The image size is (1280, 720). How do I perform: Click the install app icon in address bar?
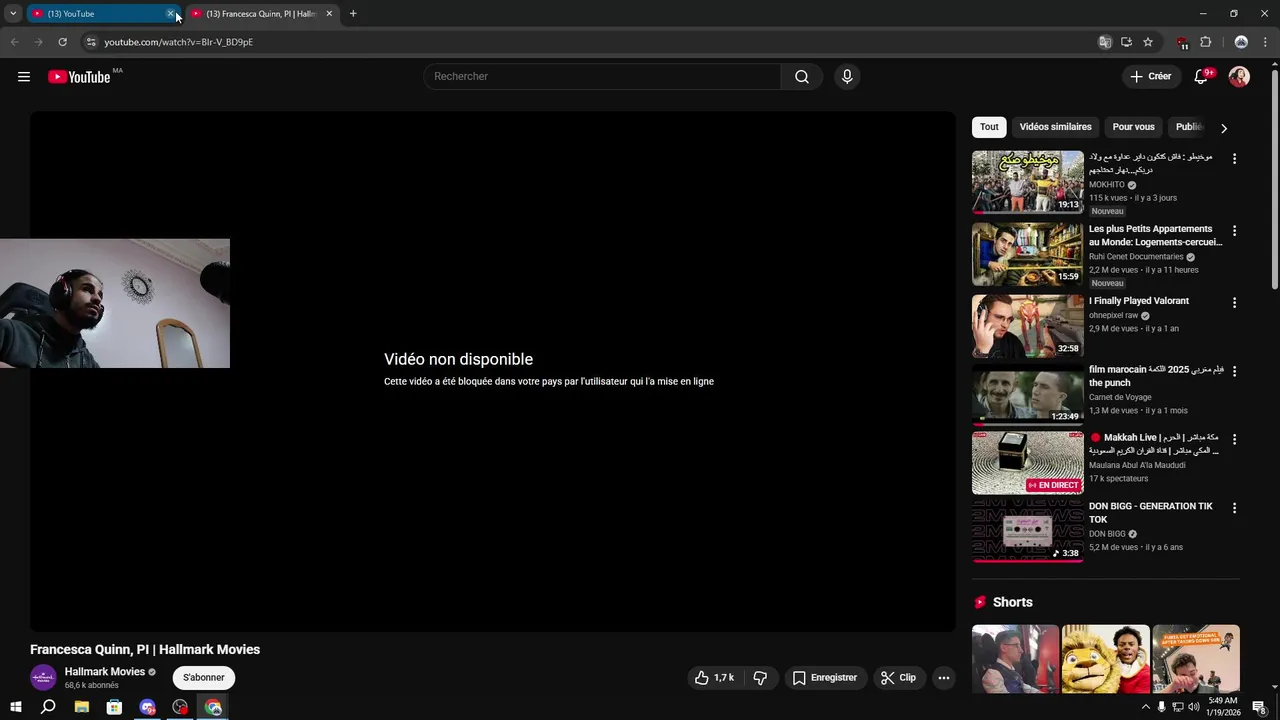point(1126,42)
